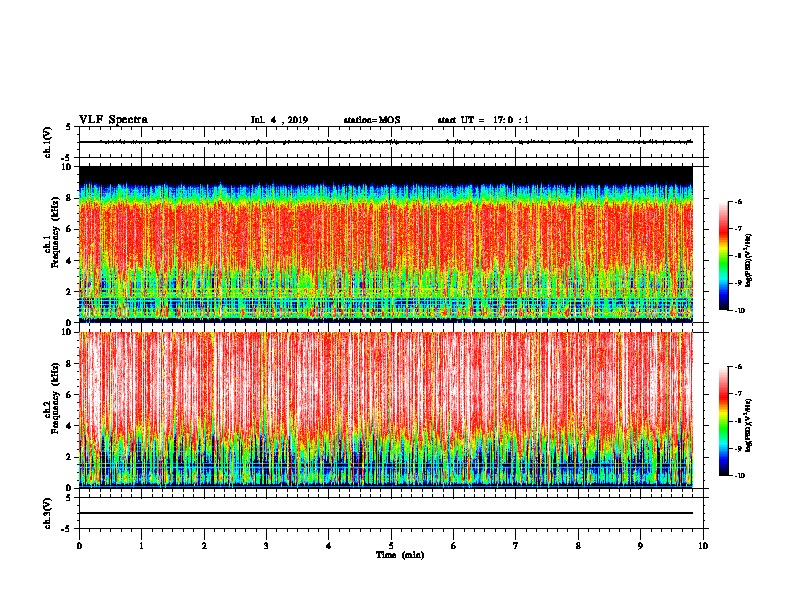This screenshot has height=612, width=792.
Task: Click the "-6" label on ch.1 color bar
Action: coord(738,201)
